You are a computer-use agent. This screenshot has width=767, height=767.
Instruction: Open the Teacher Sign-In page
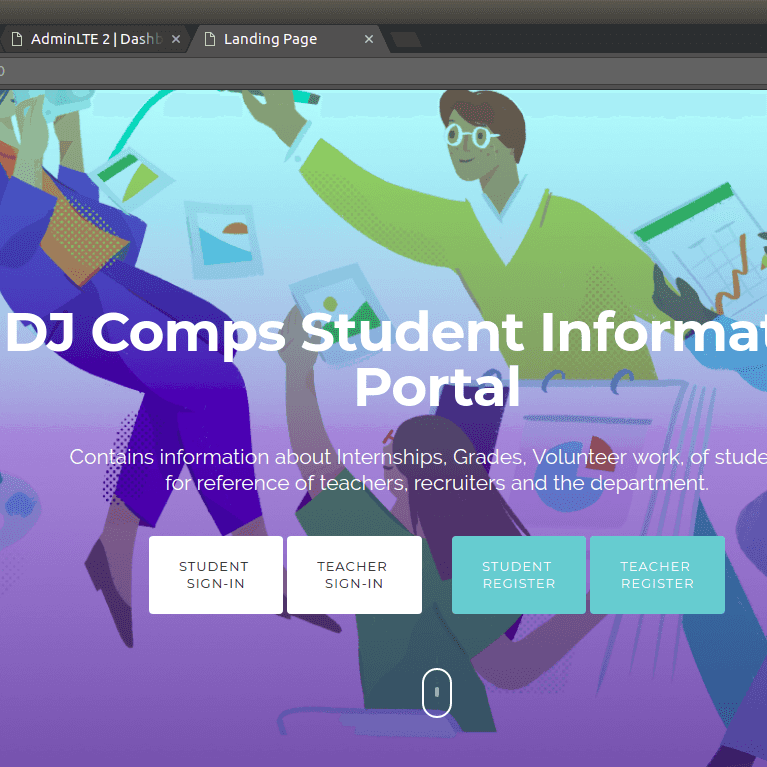pos(354,575)
